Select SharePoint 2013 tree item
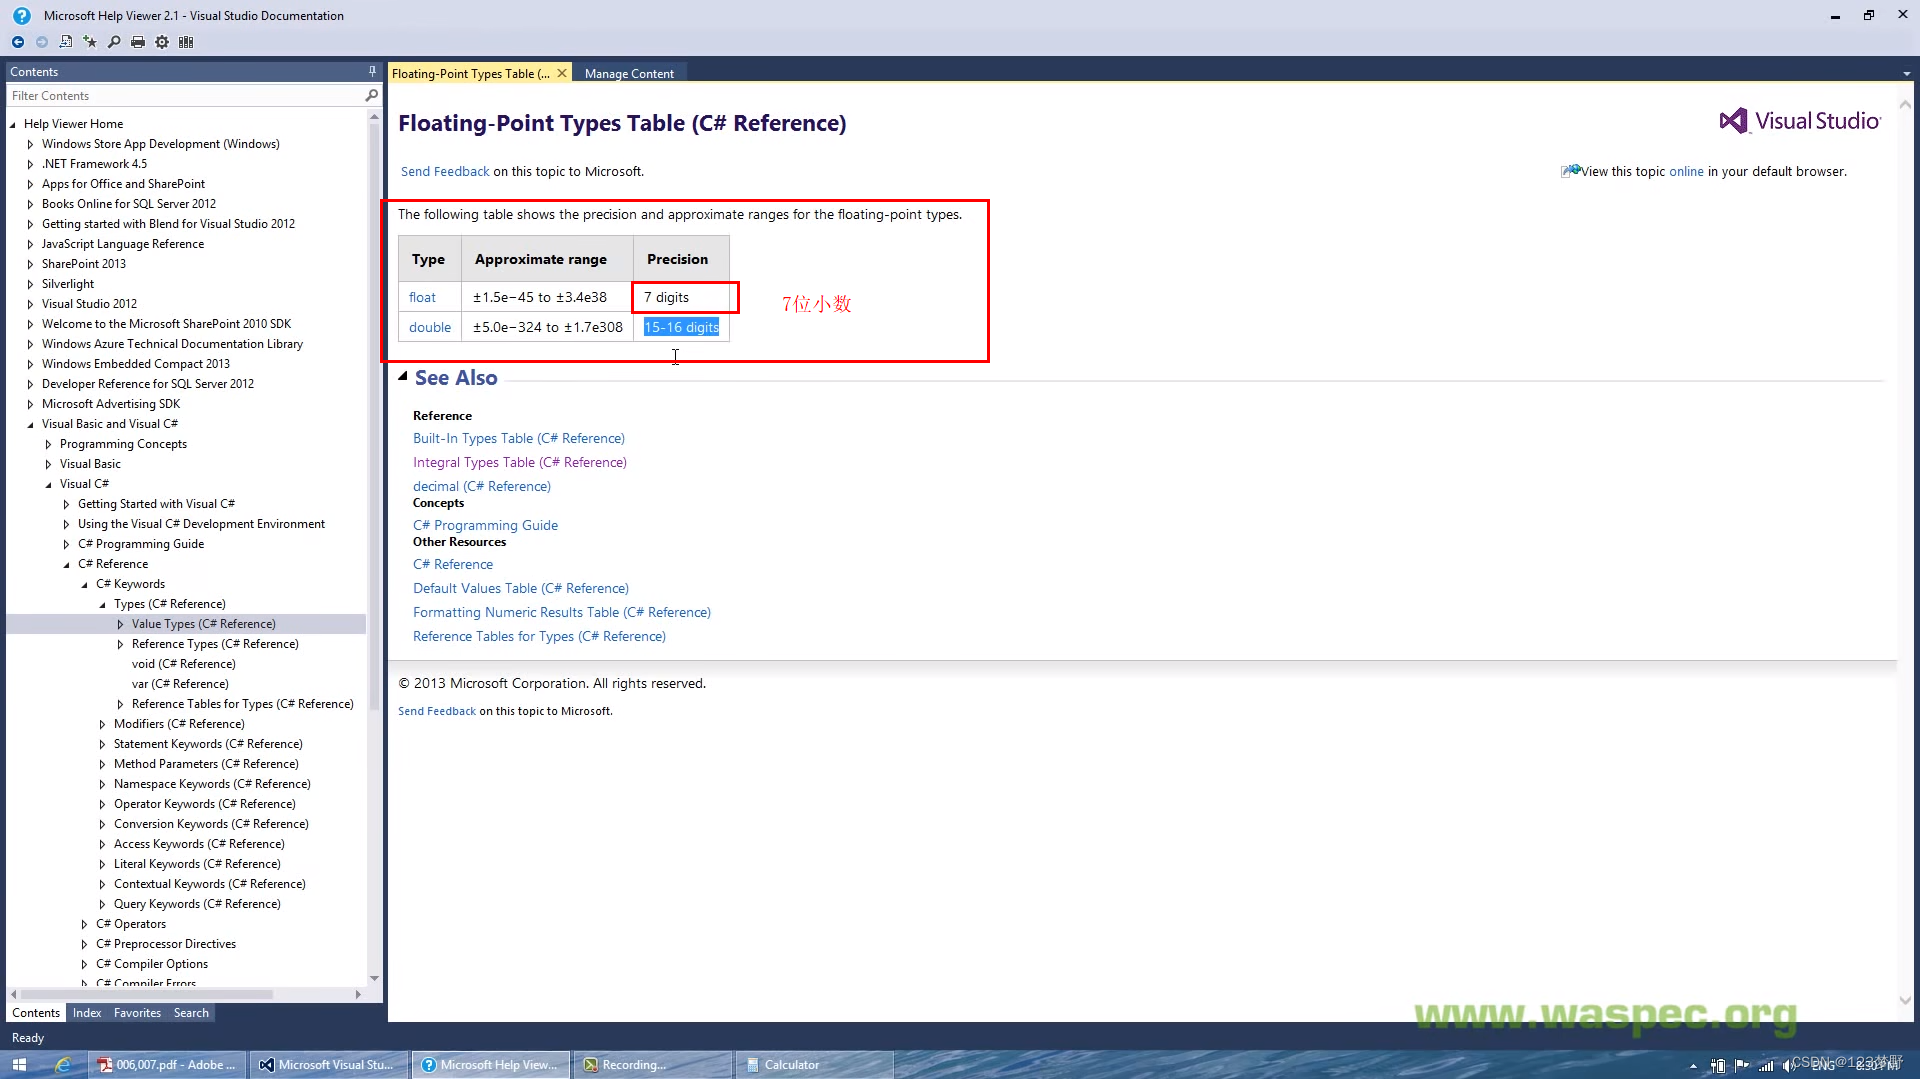The image size is (1920, 1079). (84, 264)
